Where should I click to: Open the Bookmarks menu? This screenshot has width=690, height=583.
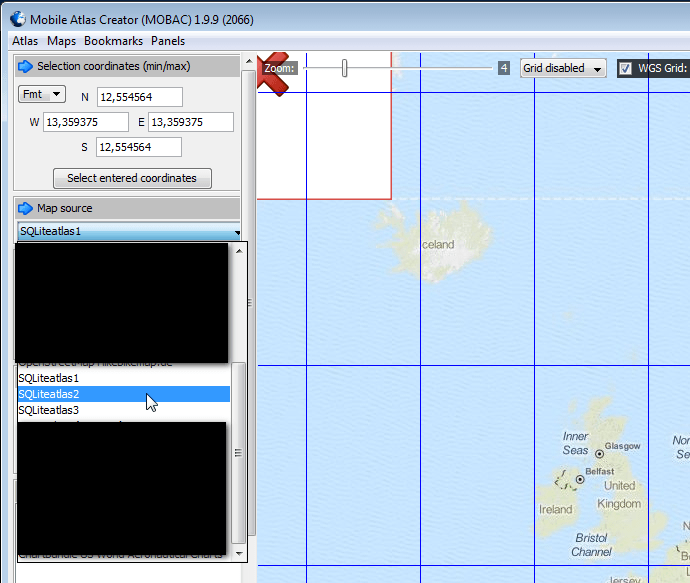pyautogui.click(x=113, y=41)
